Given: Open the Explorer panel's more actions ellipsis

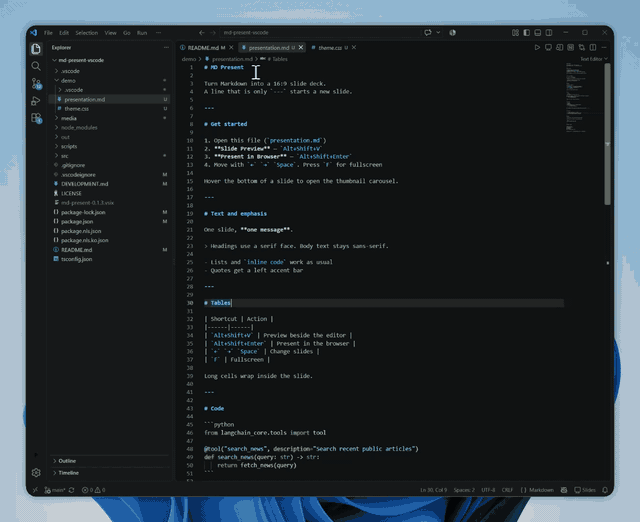Looking at the screenshot, I should [x=166, y=47].
